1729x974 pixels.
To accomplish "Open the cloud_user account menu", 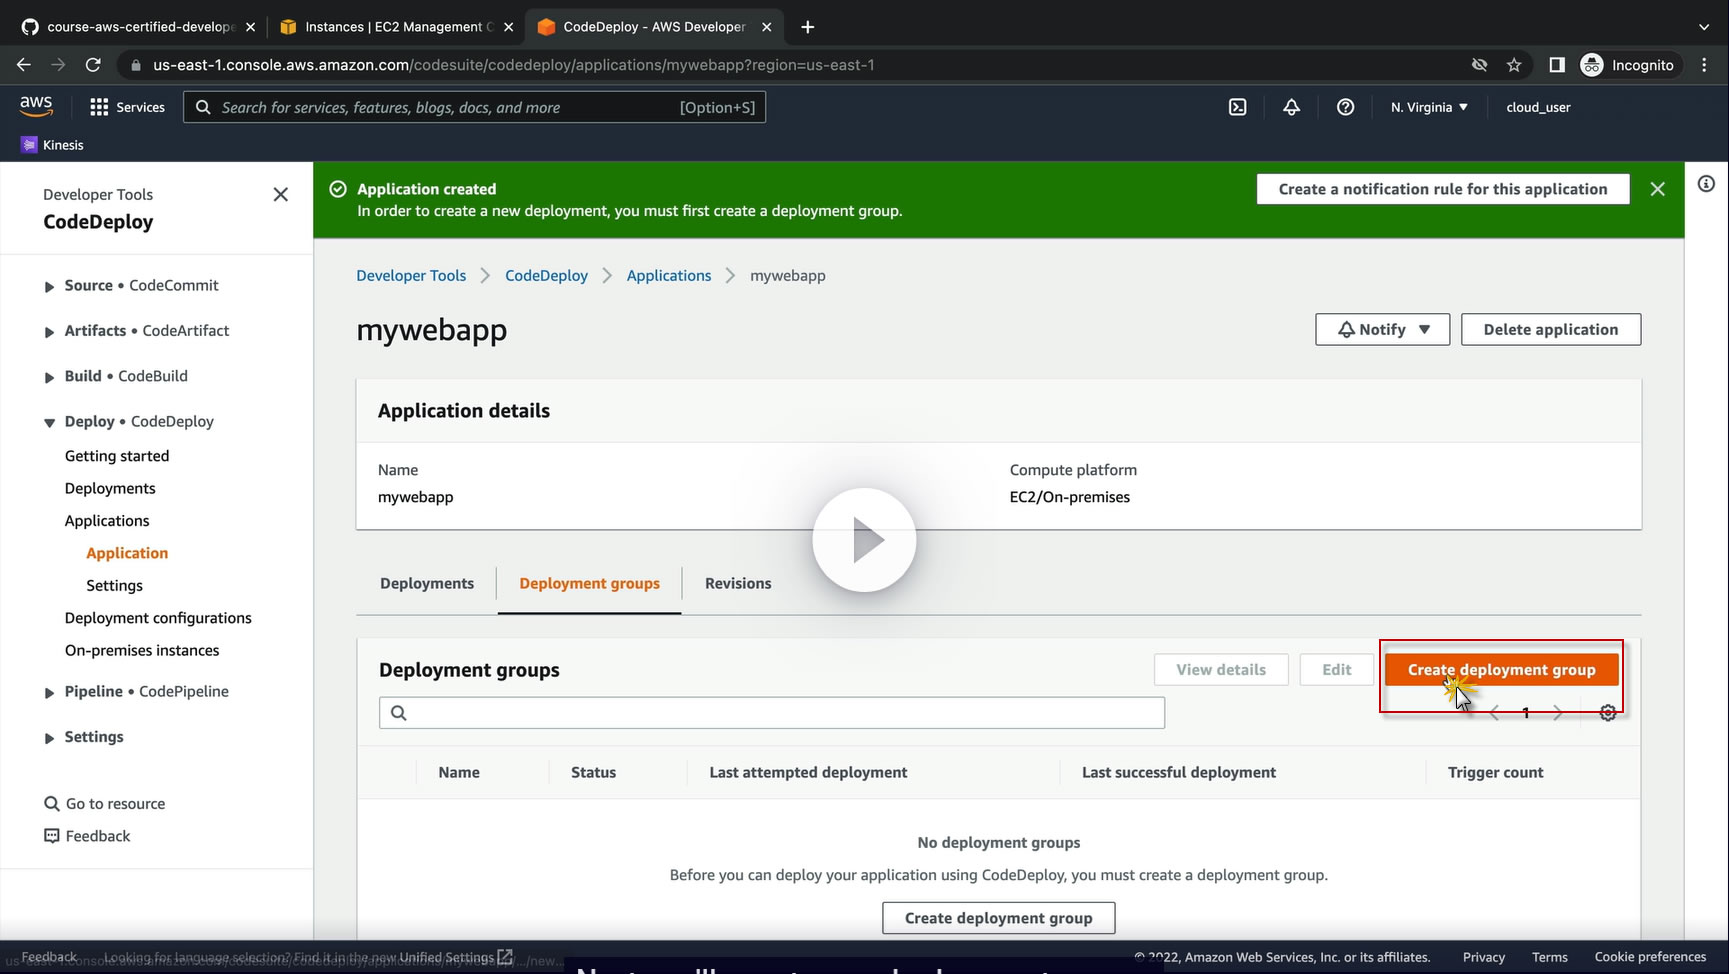I will pyautogui.click(x=1538, y=107).
